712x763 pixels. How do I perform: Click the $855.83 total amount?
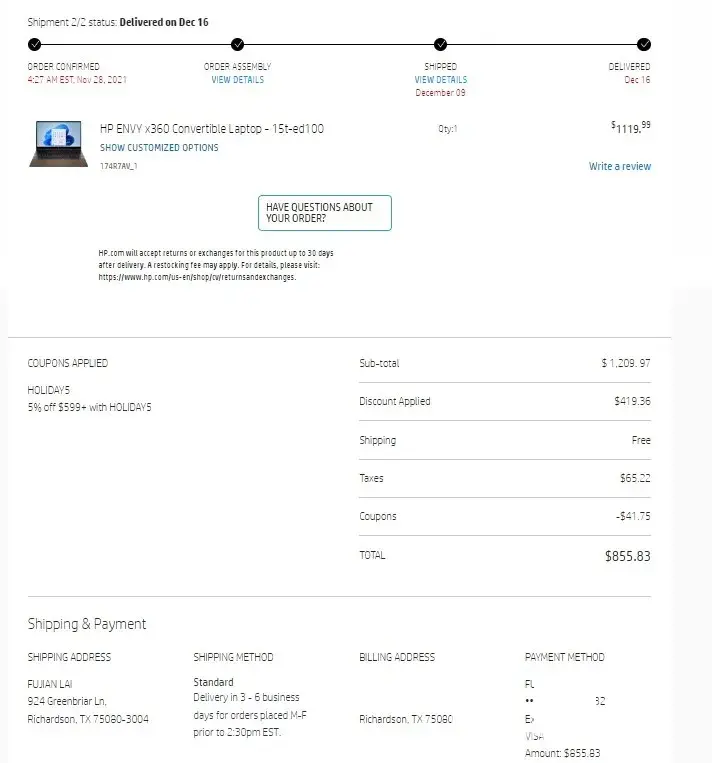[x=627, y=556]
